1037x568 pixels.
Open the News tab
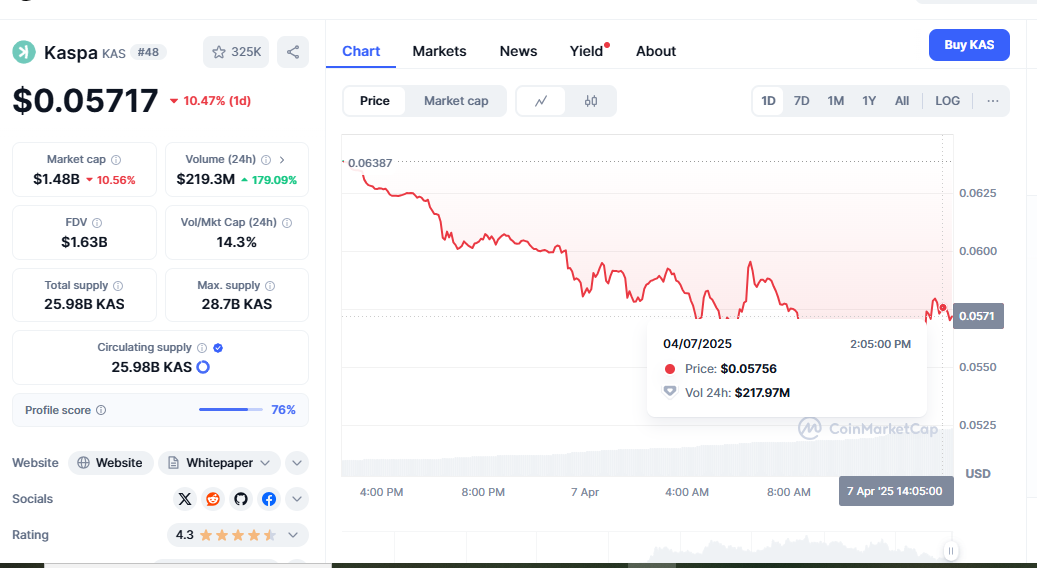pyautogui.click(x=518, y=52)
